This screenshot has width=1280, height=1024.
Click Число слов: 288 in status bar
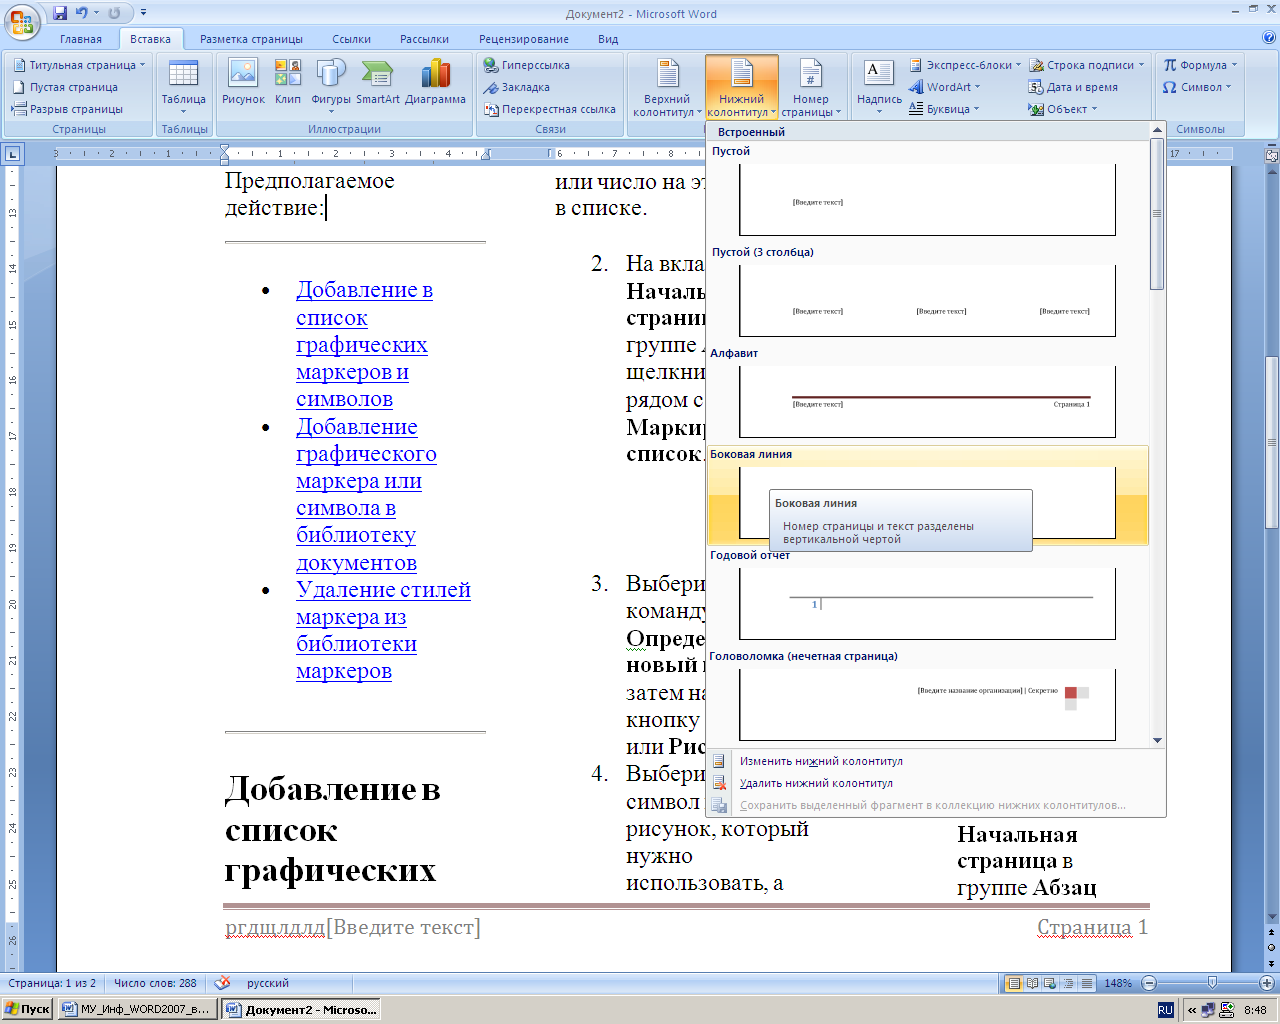tap(155, 983)
